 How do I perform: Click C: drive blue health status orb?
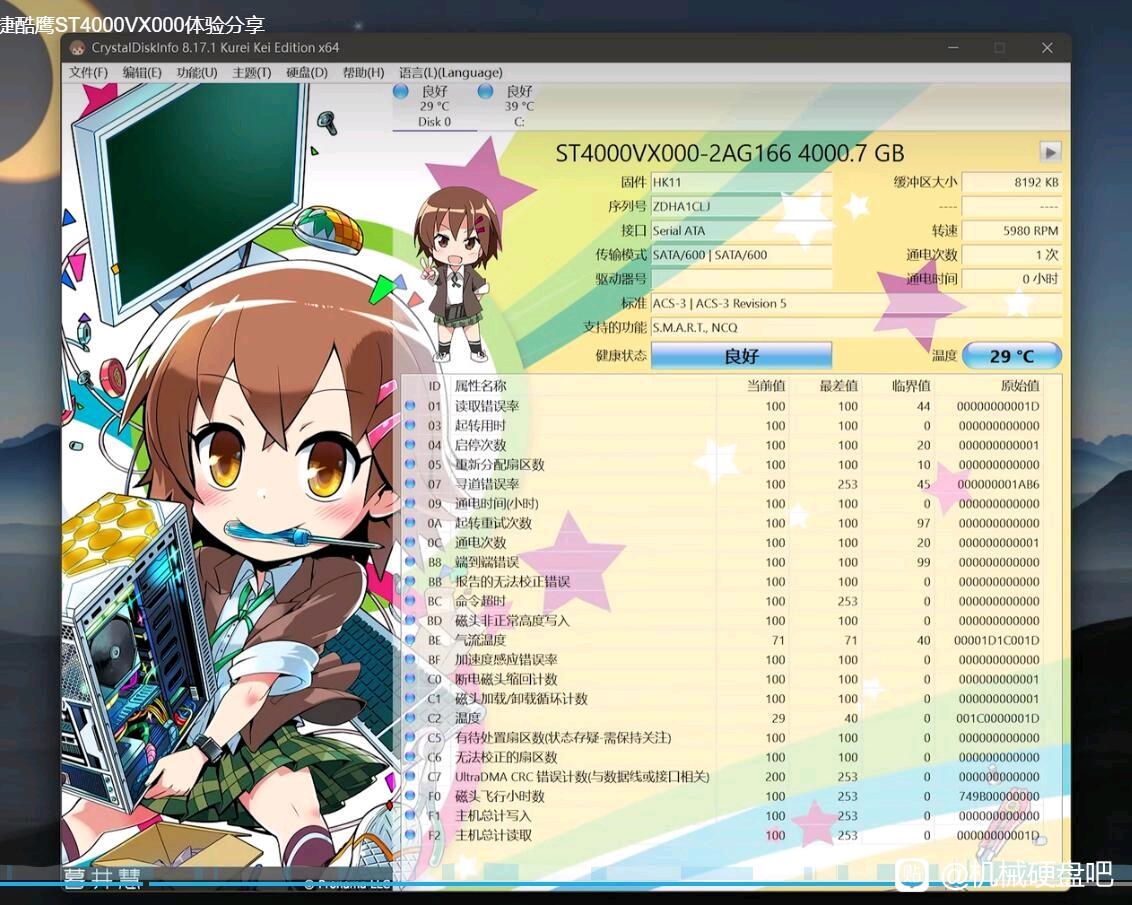(x=485, y=91)
